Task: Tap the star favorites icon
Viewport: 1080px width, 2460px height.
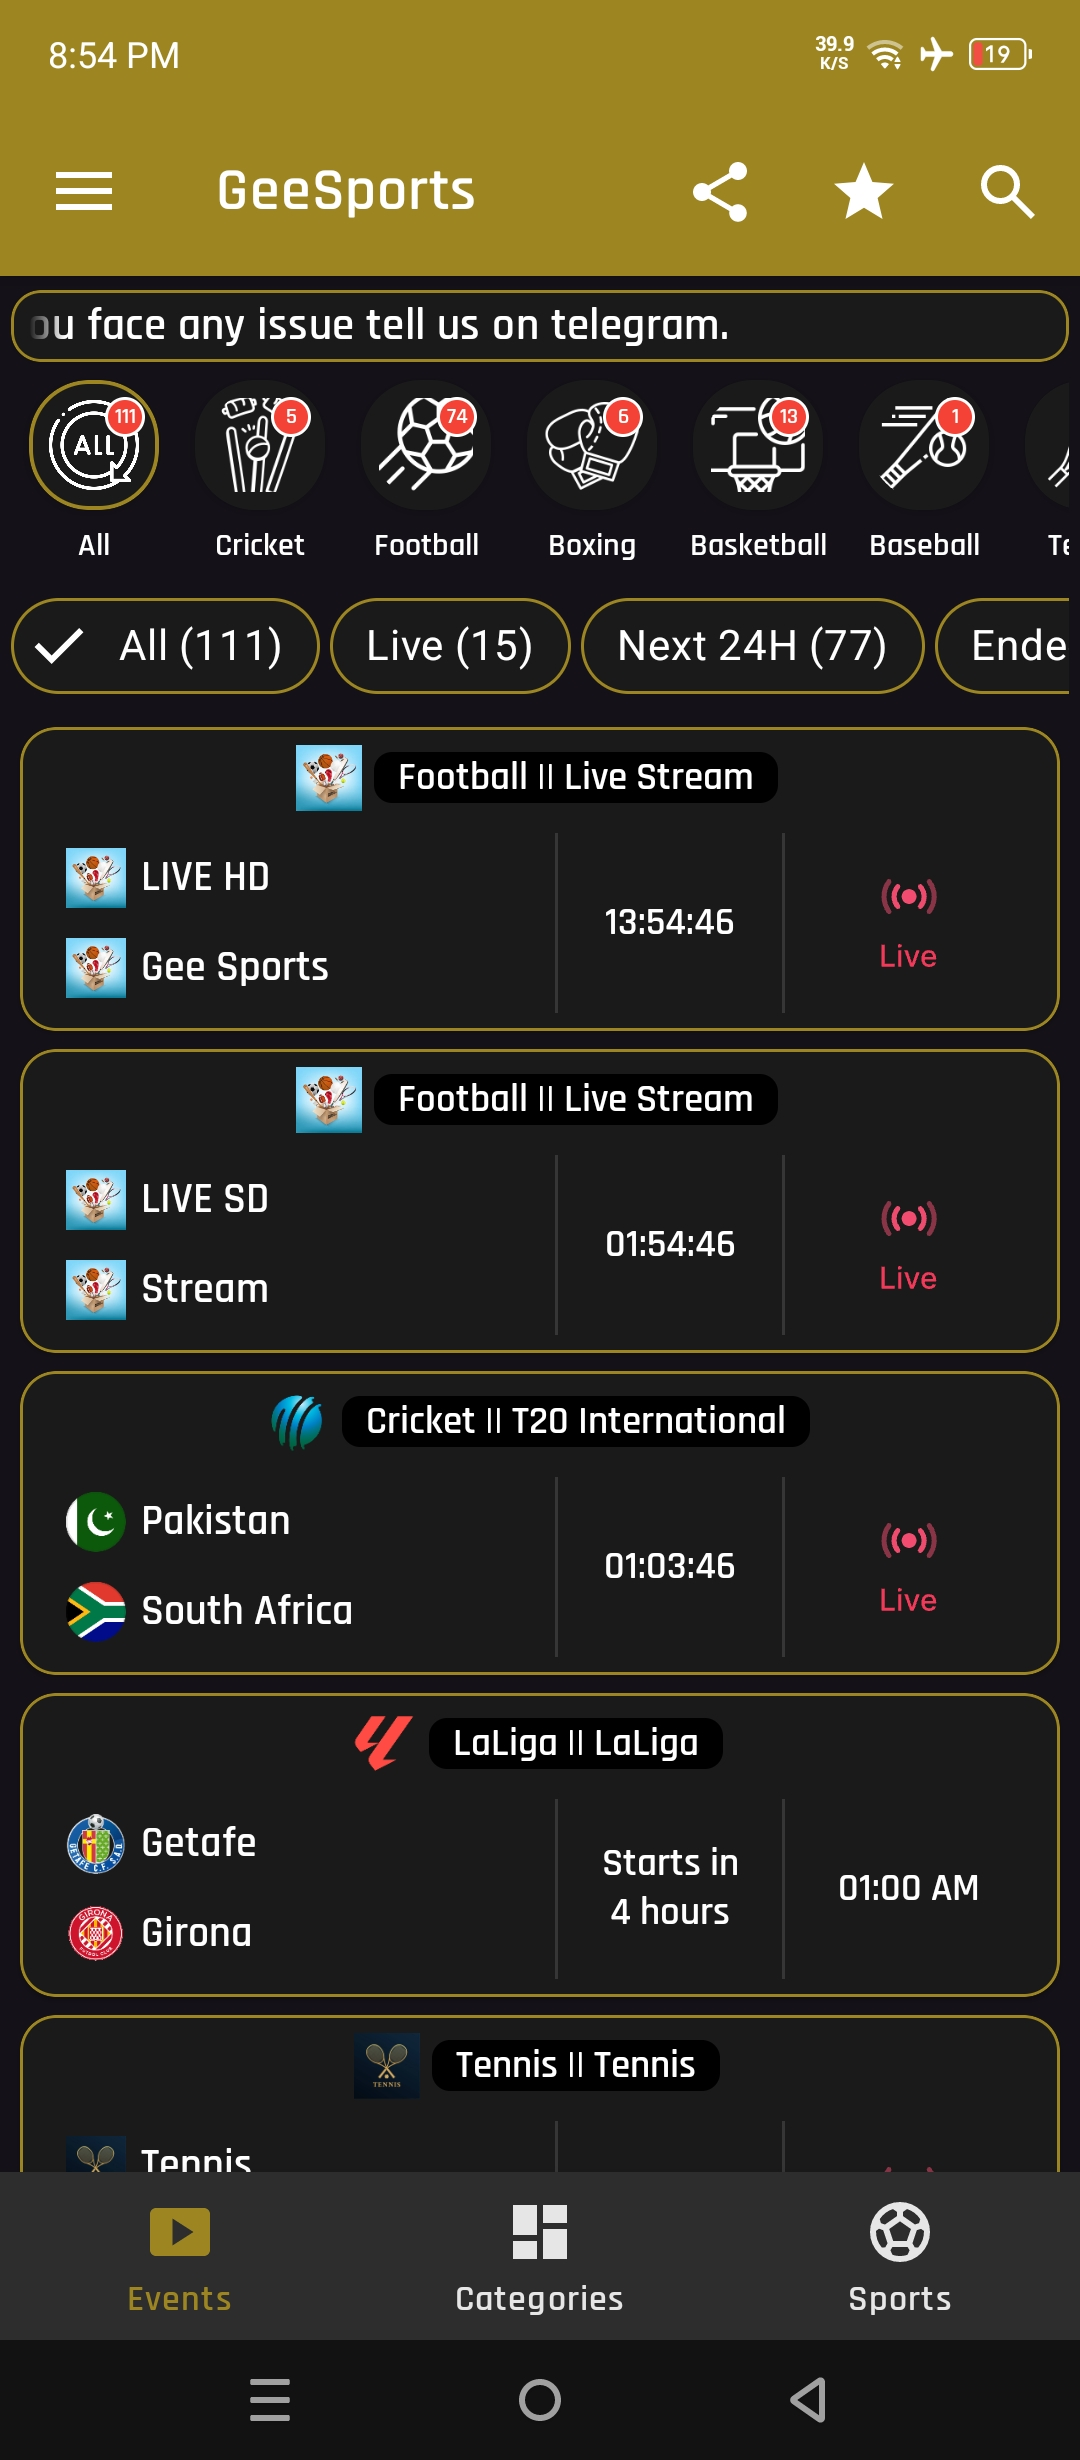Action: click(x=864, y=191)
